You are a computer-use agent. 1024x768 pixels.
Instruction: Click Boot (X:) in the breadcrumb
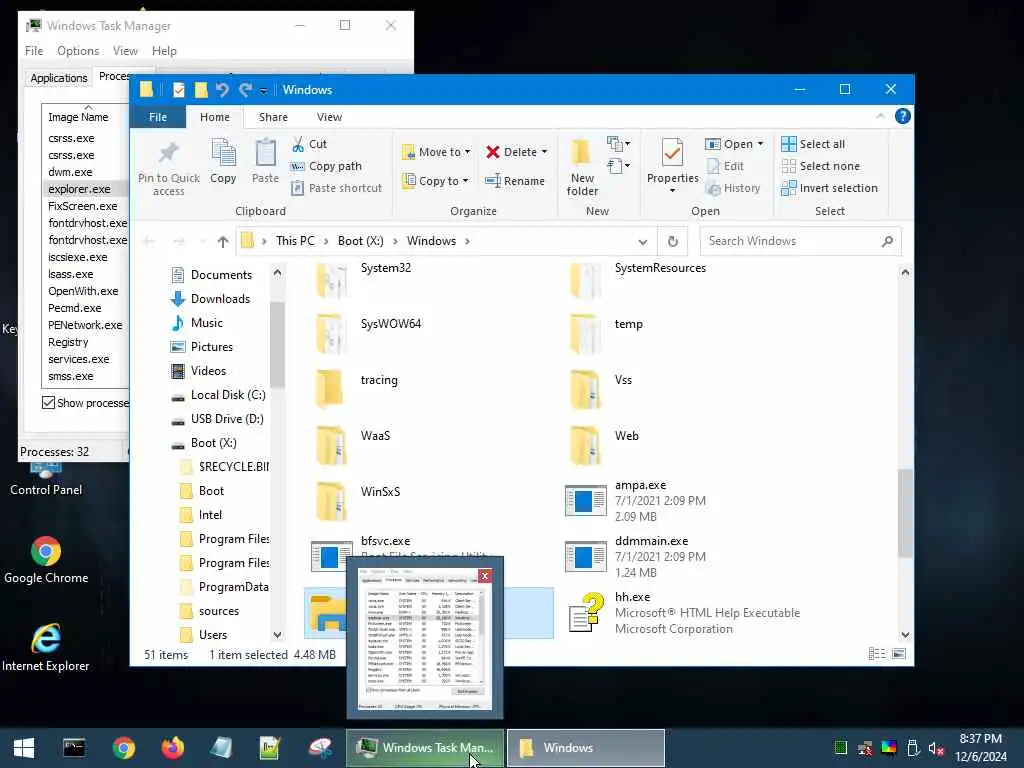[360, 241]
